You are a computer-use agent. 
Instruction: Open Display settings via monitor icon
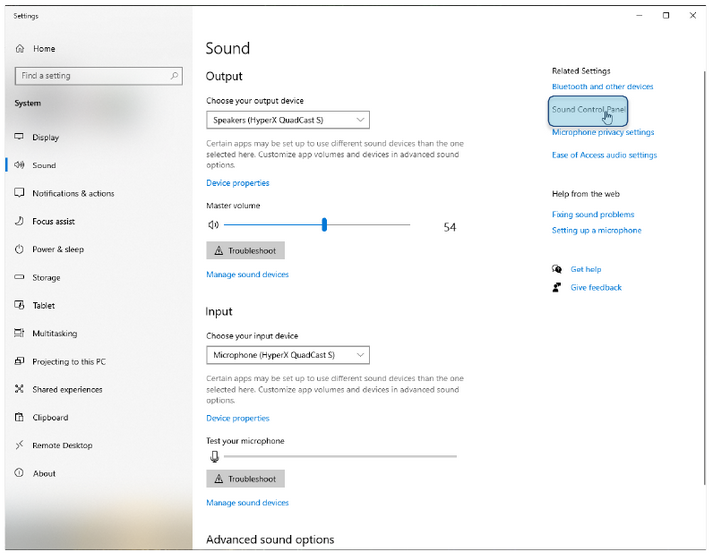(20, 137)
